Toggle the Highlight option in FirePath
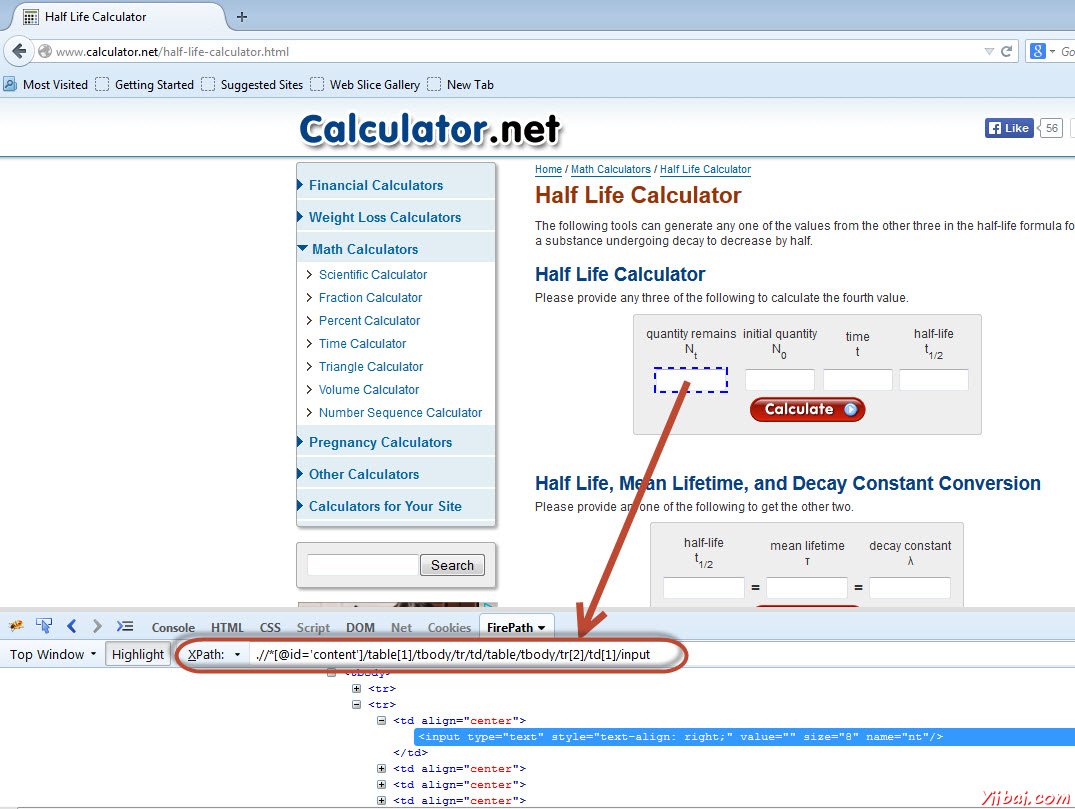The width and height of the screenshot is (1075, 809). pos(138,654)
